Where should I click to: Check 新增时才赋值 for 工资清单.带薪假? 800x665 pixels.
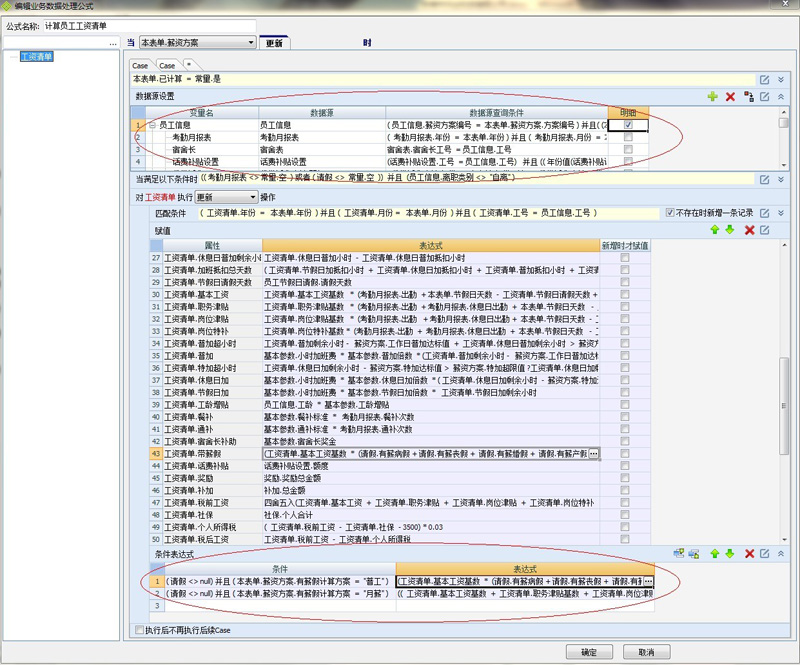coord(624,454)
